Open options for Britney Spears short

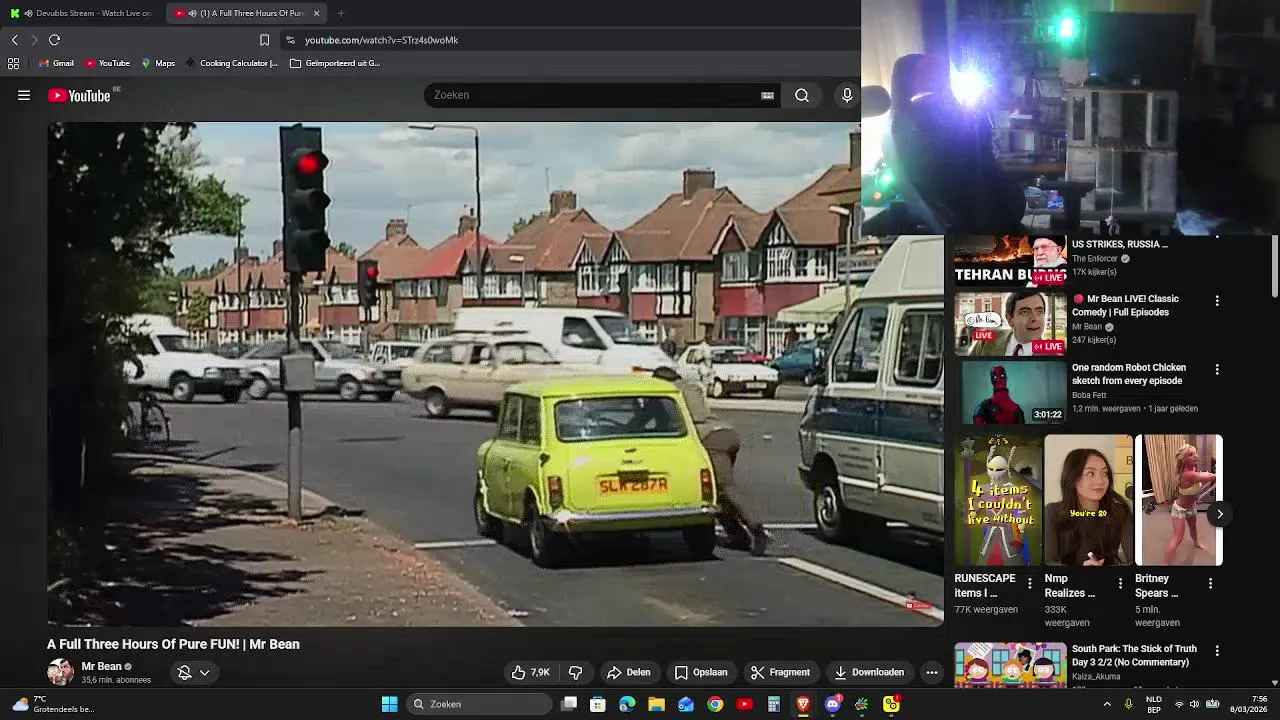tap(1210, 583)
